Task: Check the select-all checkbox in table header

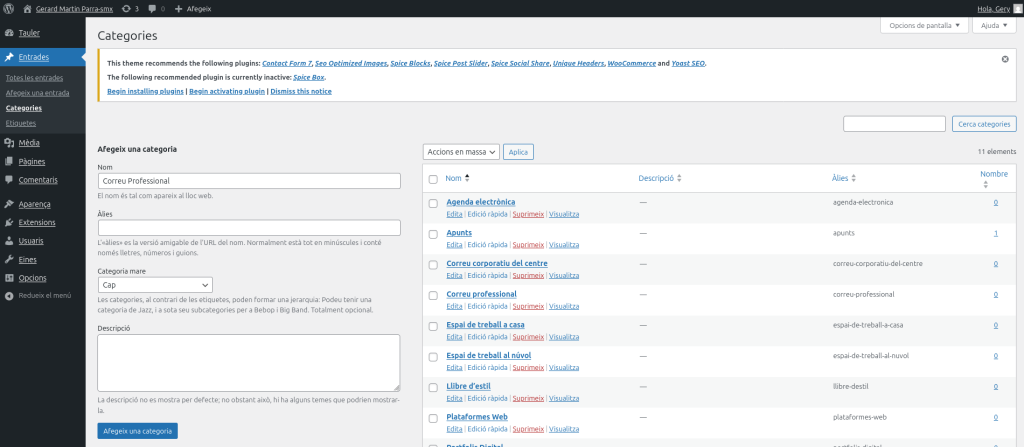Action: coord(433,179)
